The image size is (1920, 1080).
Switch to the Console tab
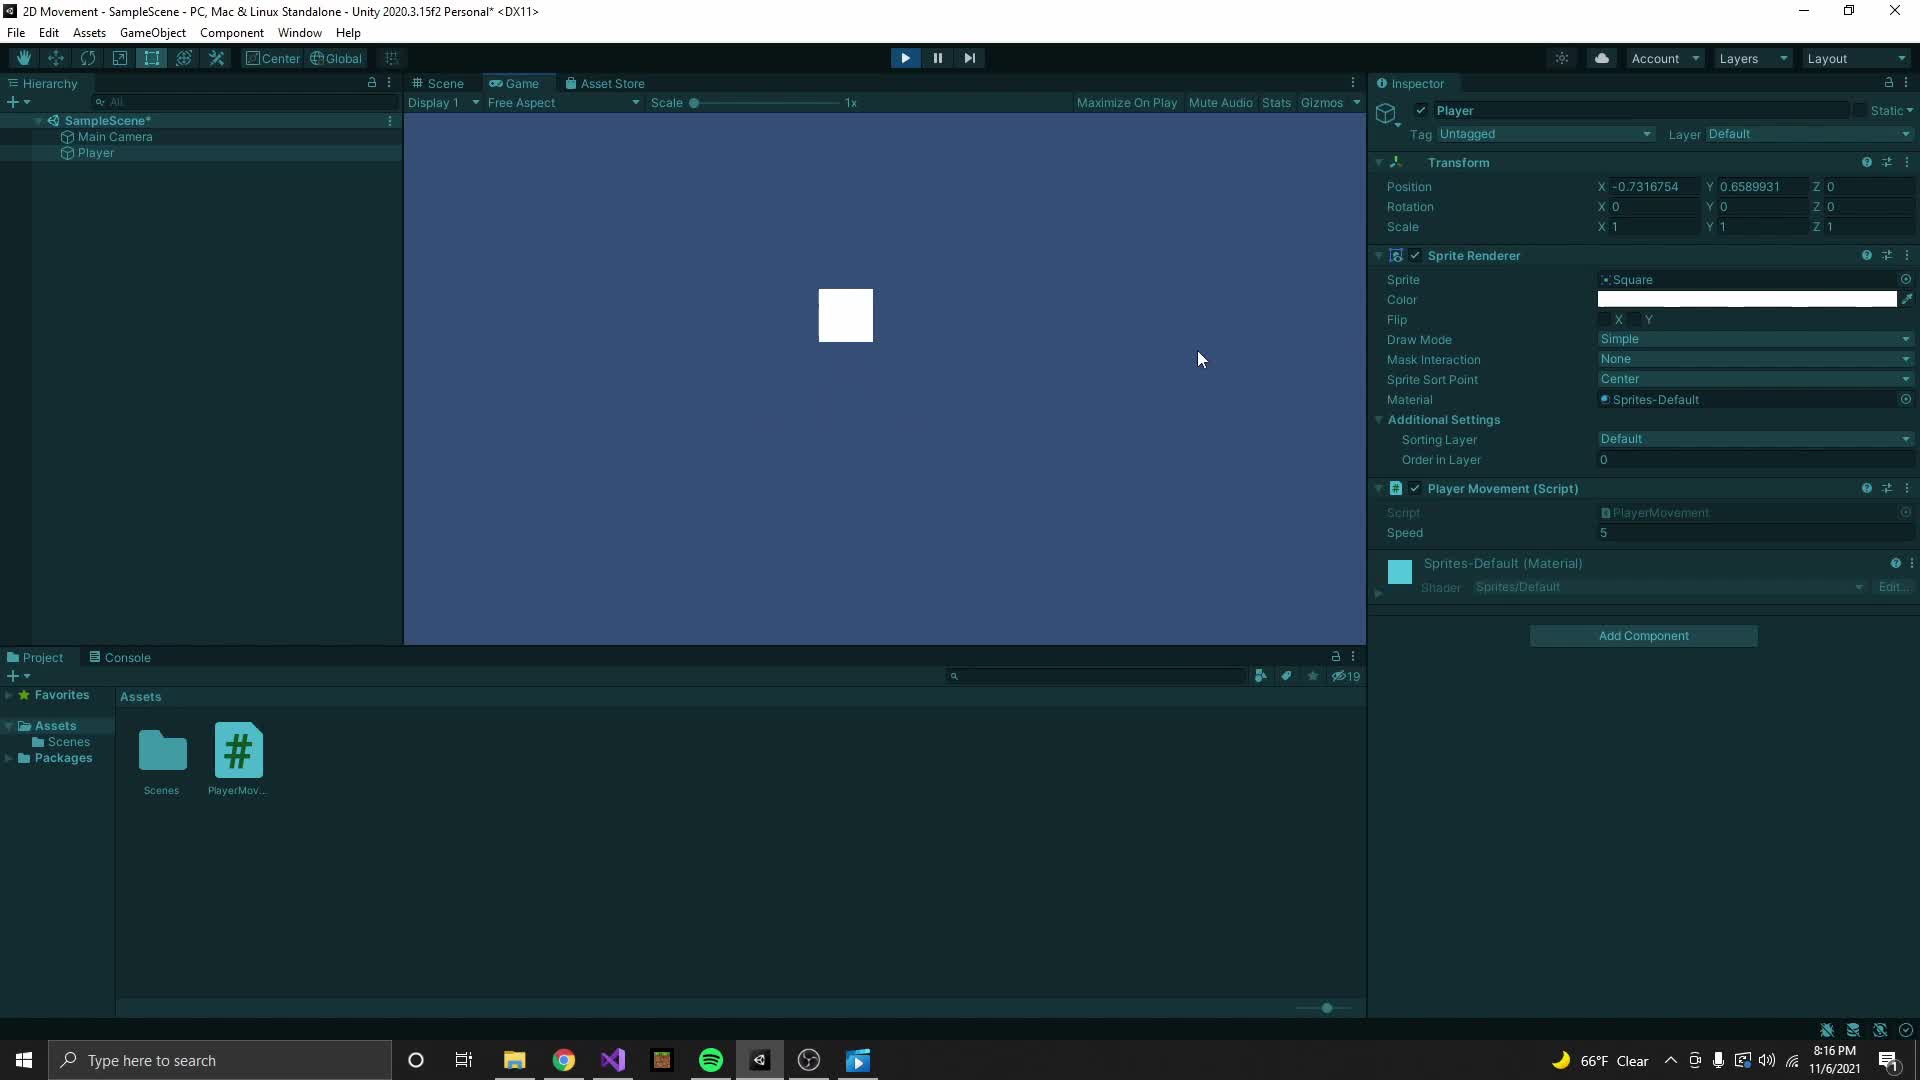coord(126,657)
